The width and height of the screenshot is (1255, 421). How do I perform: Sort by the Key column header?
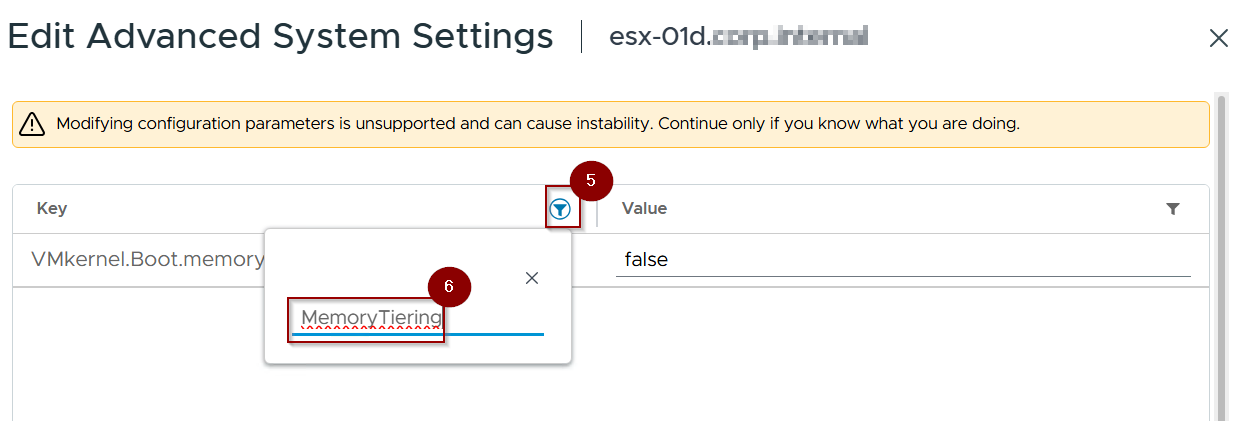(52, 209)
